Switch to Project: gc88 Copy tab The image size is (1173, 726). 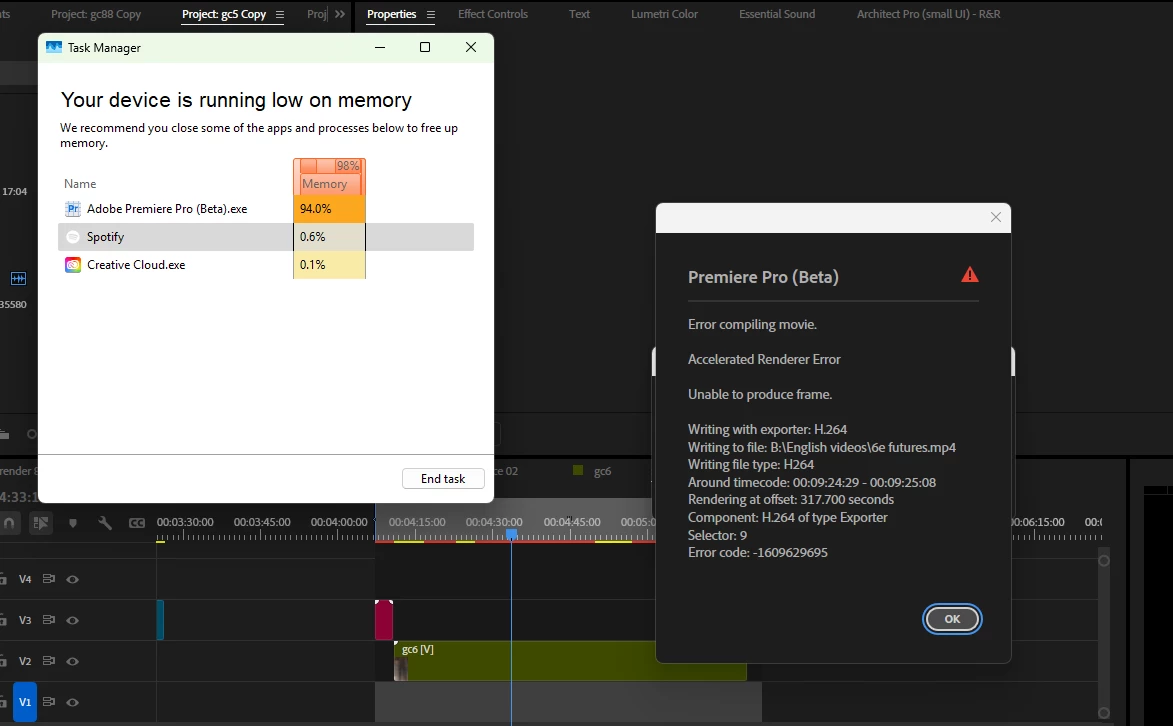tap(96, 14)
